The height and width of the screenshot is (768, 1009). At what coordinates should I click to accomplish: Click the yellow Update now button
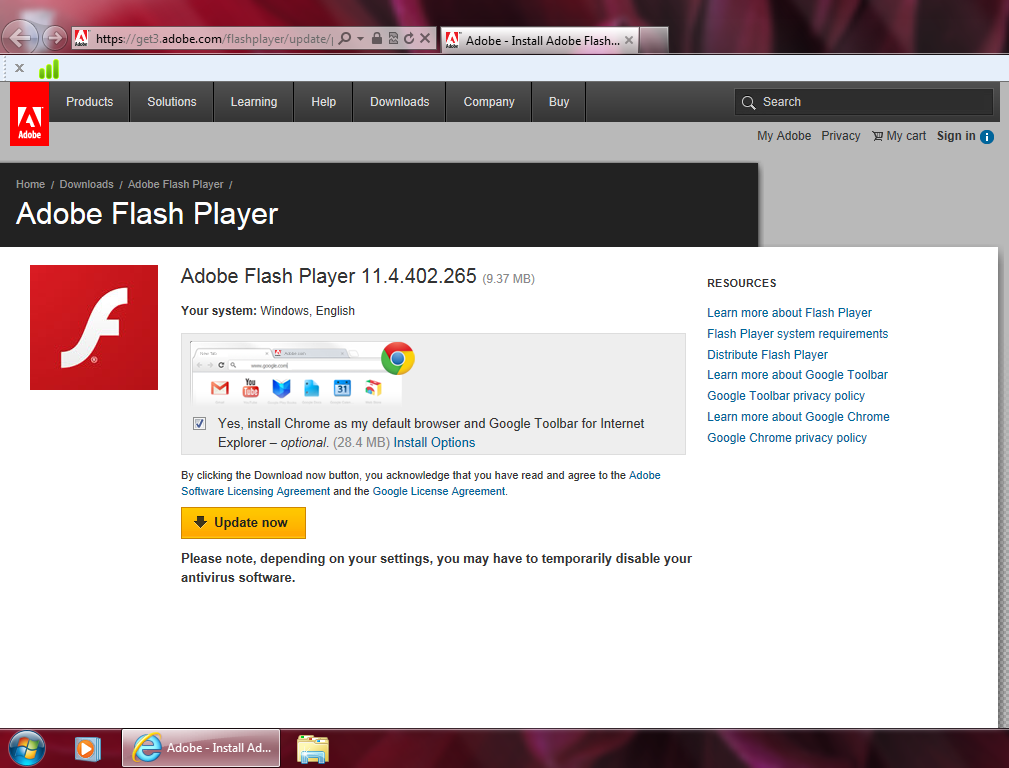[x=243, y=523]
